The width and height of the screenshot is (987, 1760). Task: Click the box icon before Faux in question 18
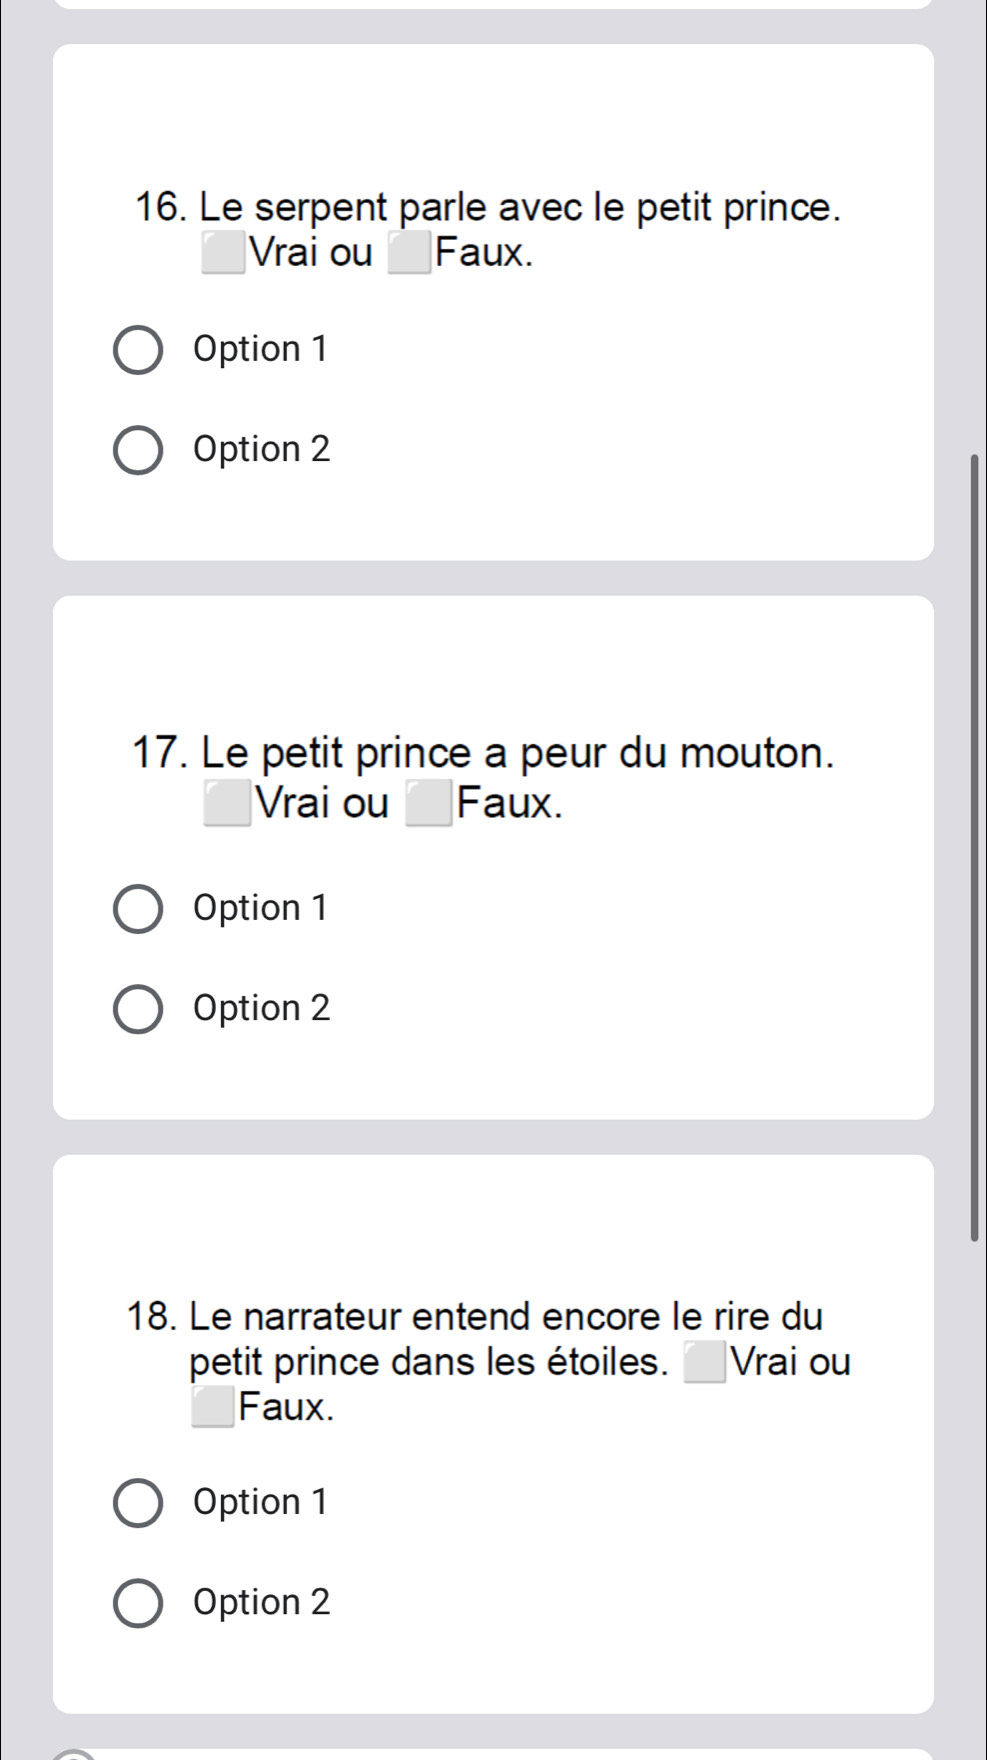pyautogui.click(x=212, y=1408)
